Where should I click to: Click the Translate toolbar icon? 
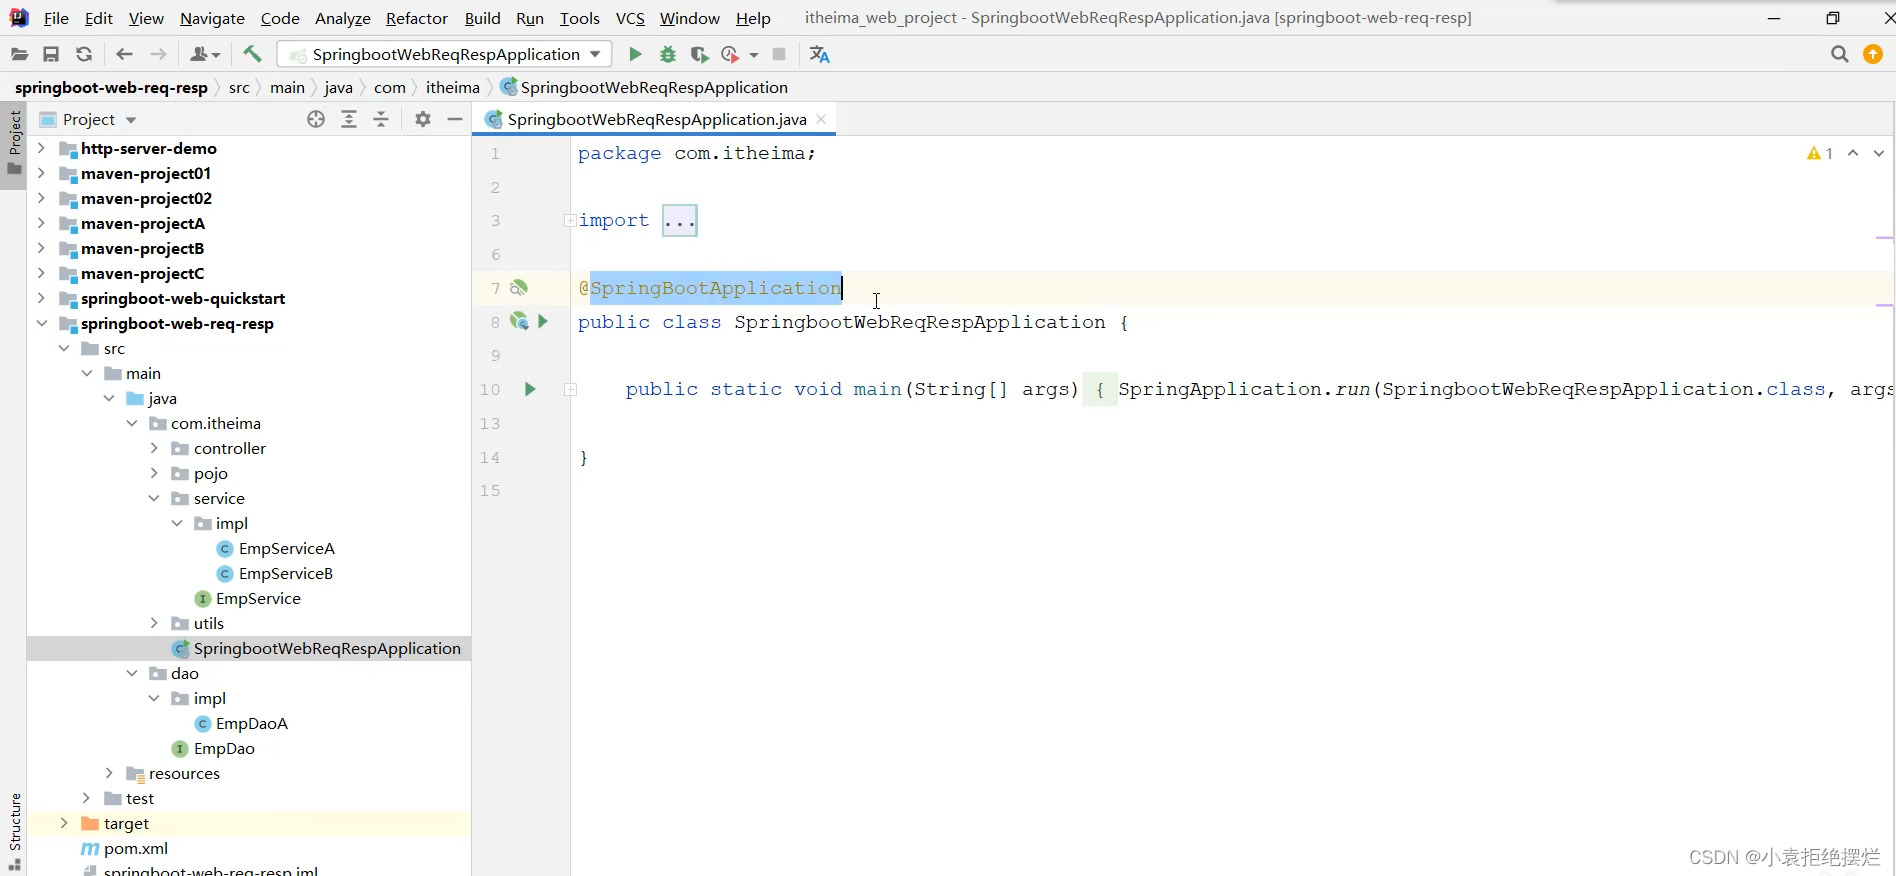[x=820, y=54]
